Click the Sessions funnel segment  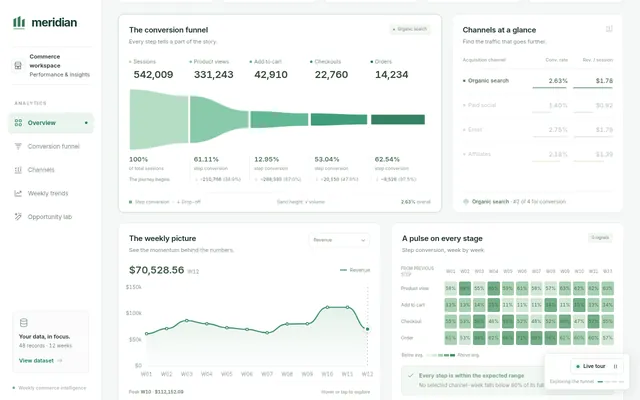click(159, 120)
